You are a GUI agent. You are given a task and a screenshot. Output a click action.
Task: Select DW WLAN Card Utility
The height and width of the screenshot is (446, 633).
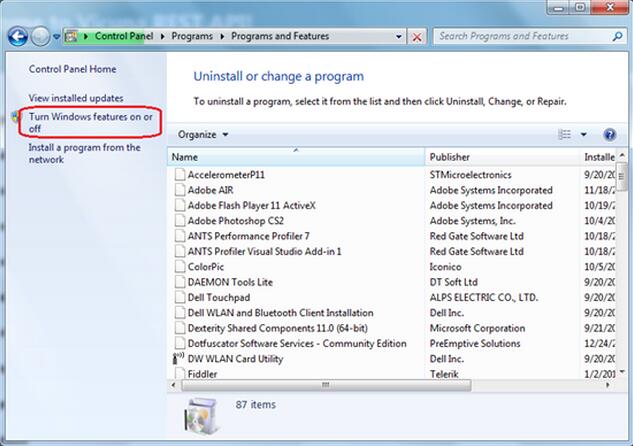pyautogui.click(x=235, y=359)
